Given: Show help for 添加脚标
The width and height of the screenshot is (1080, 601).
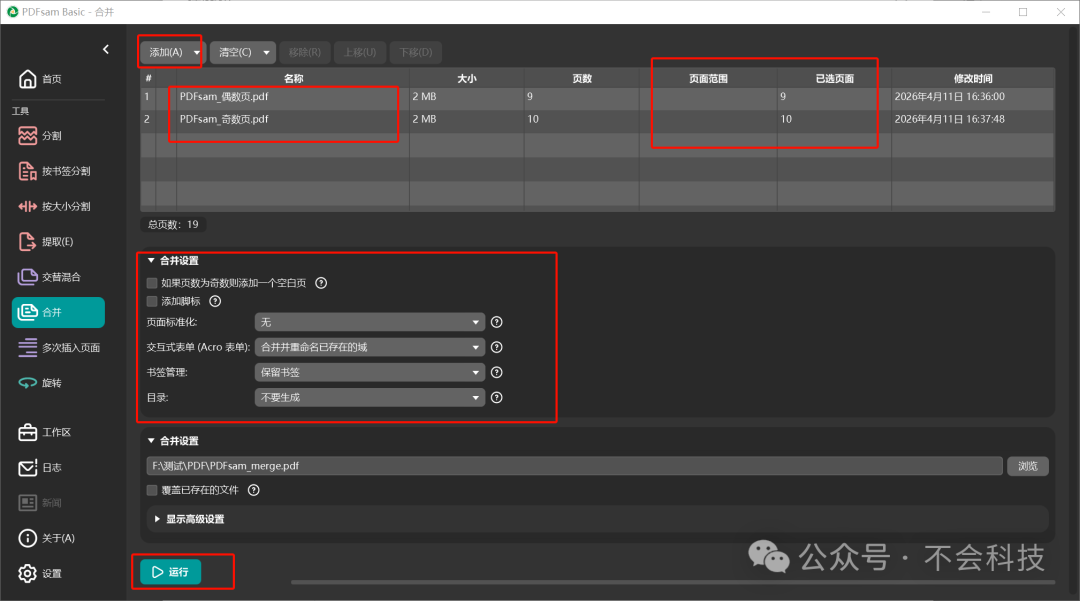Looking at the screenshot, I should pyautogui.click(x=215, y=302).
